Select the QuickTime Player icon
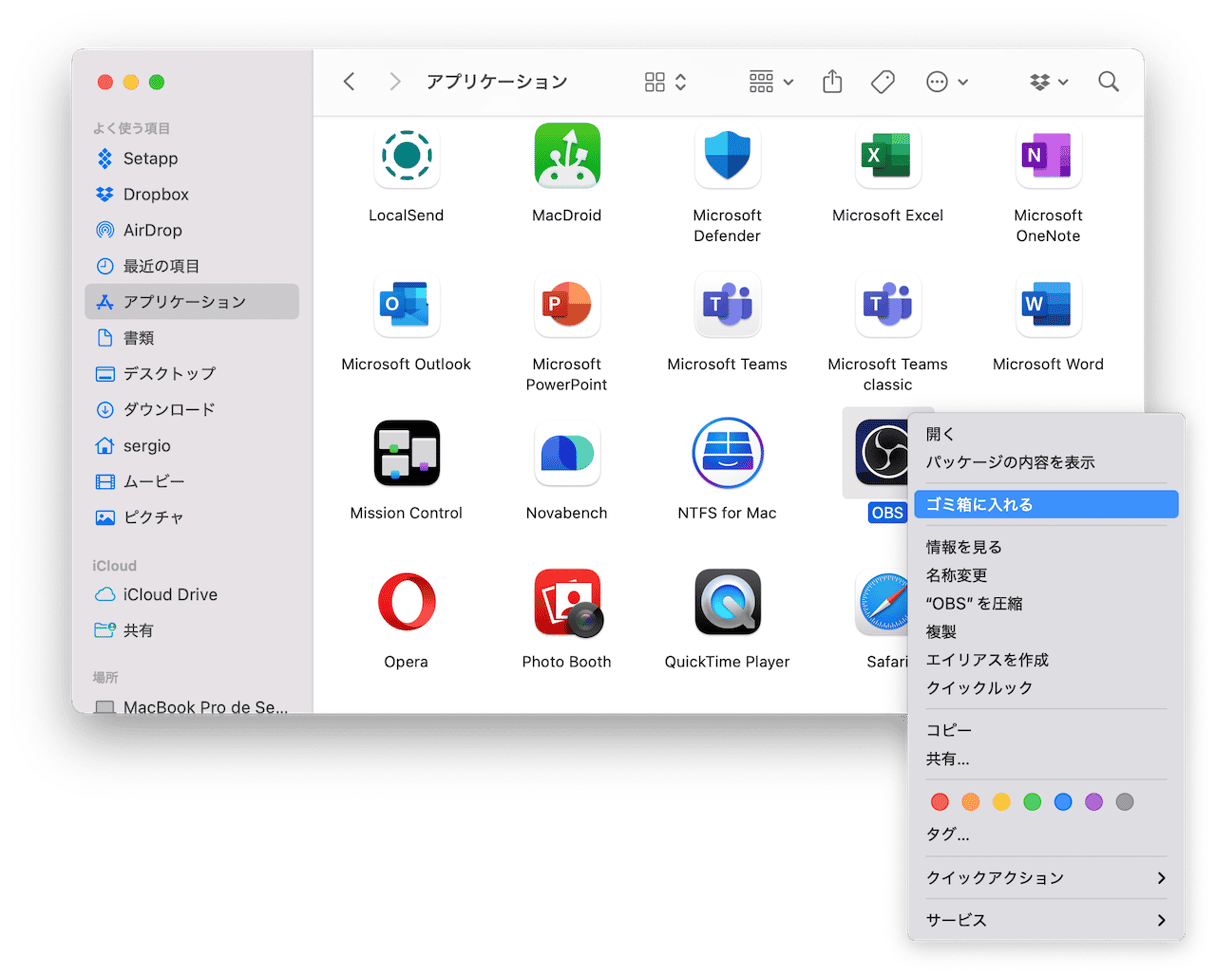This screenshot has width=1216, height=975. click(x=727, y=602)
